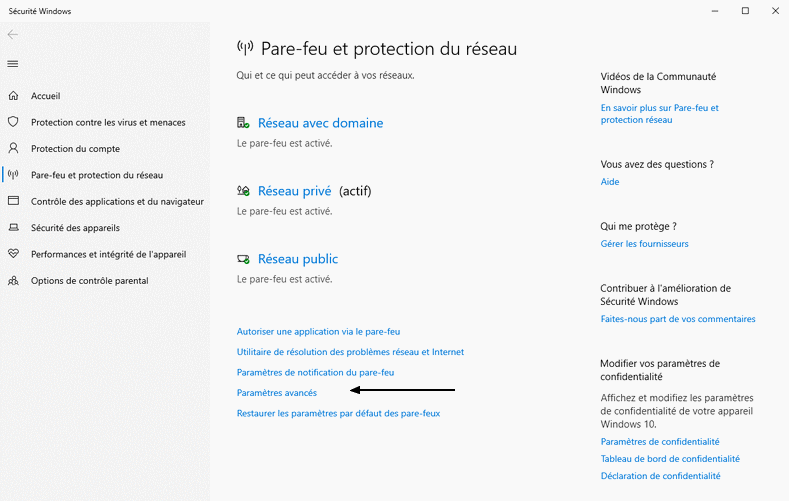The width and height of the screenshot is (789, 501).
Task: Expand the hamburger navigation menu
Action: point(13,64)
